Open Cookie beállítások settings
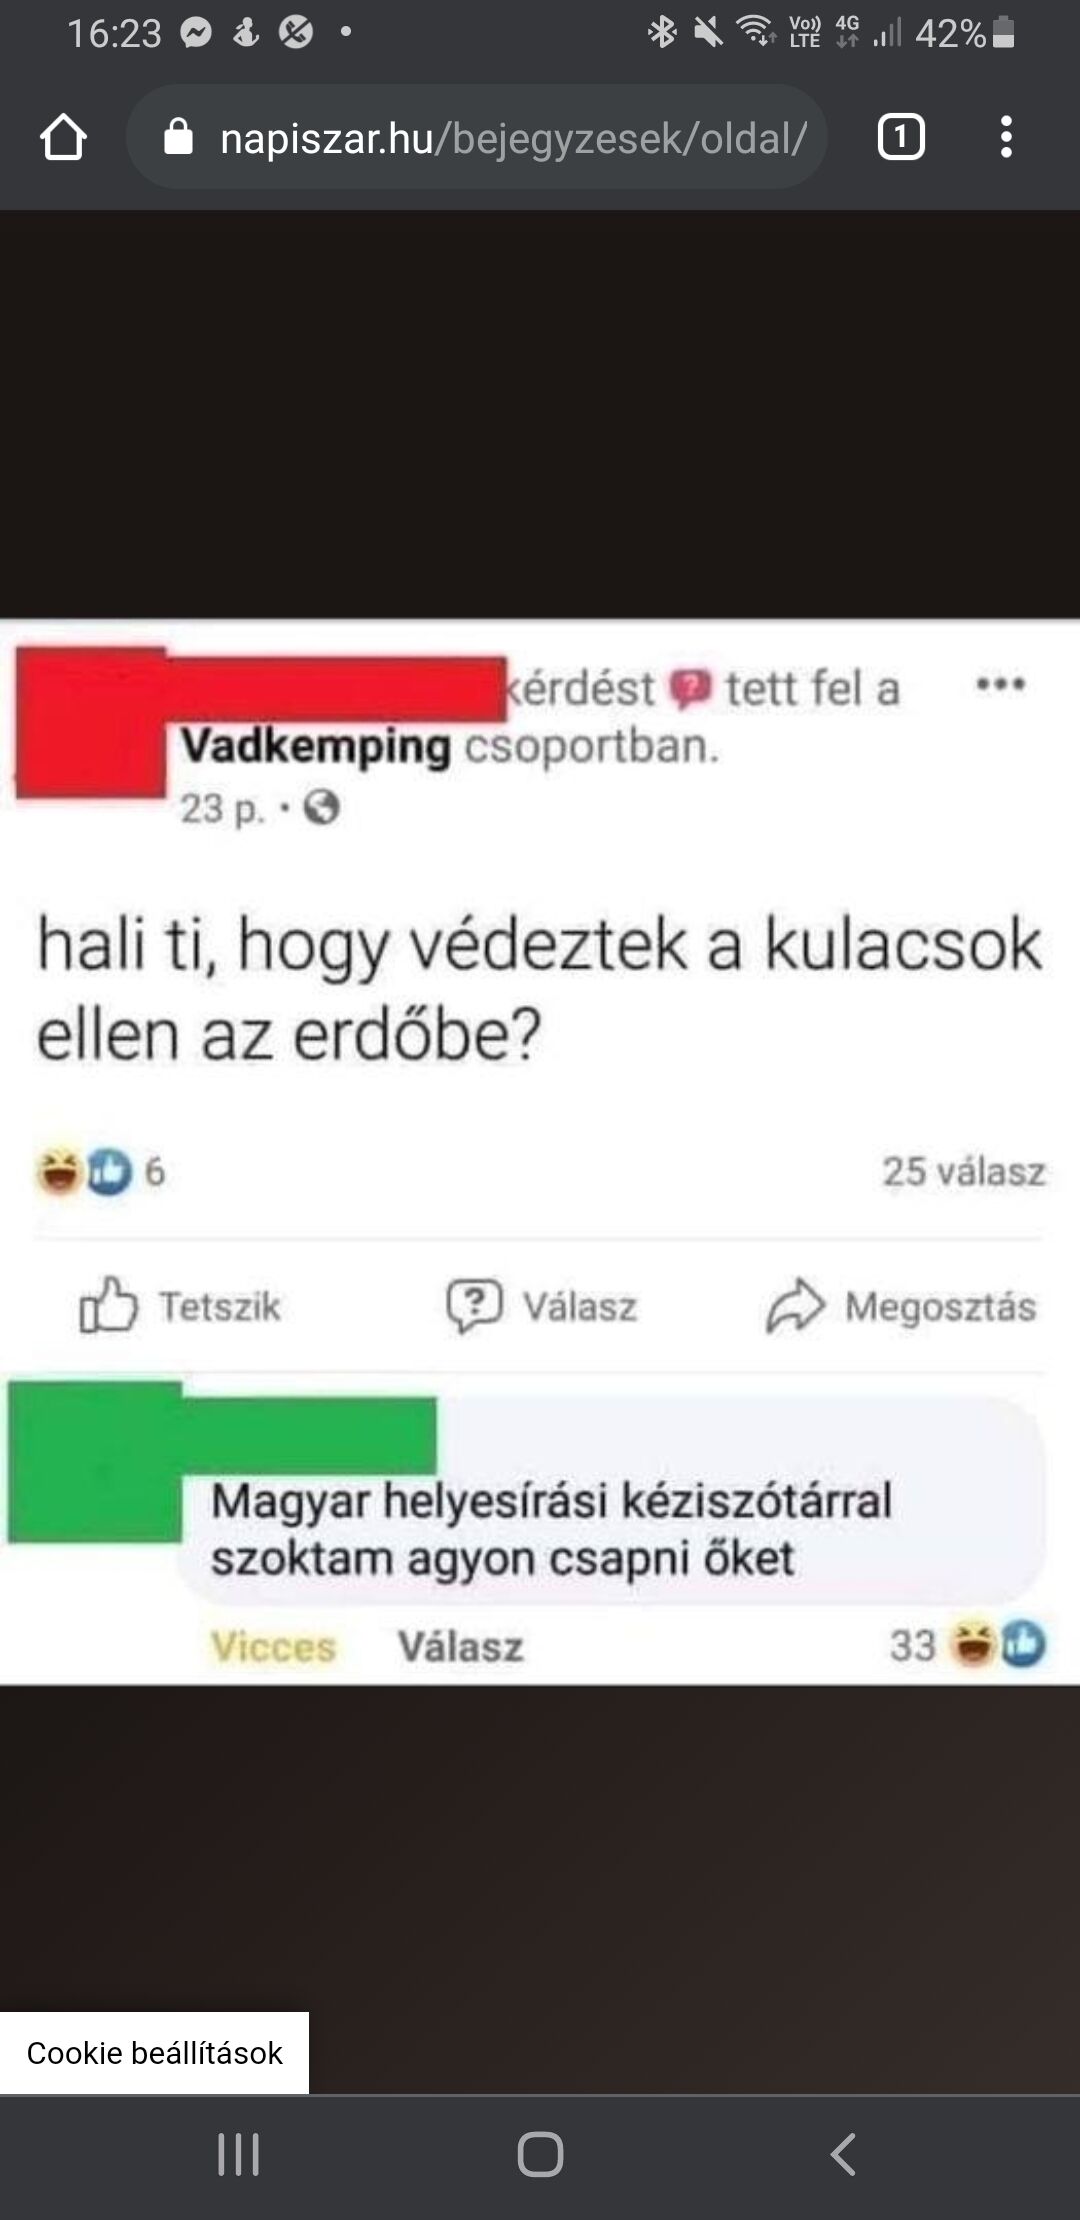This screenshot has width=1080, height=2220. (x=154, y=2052)
